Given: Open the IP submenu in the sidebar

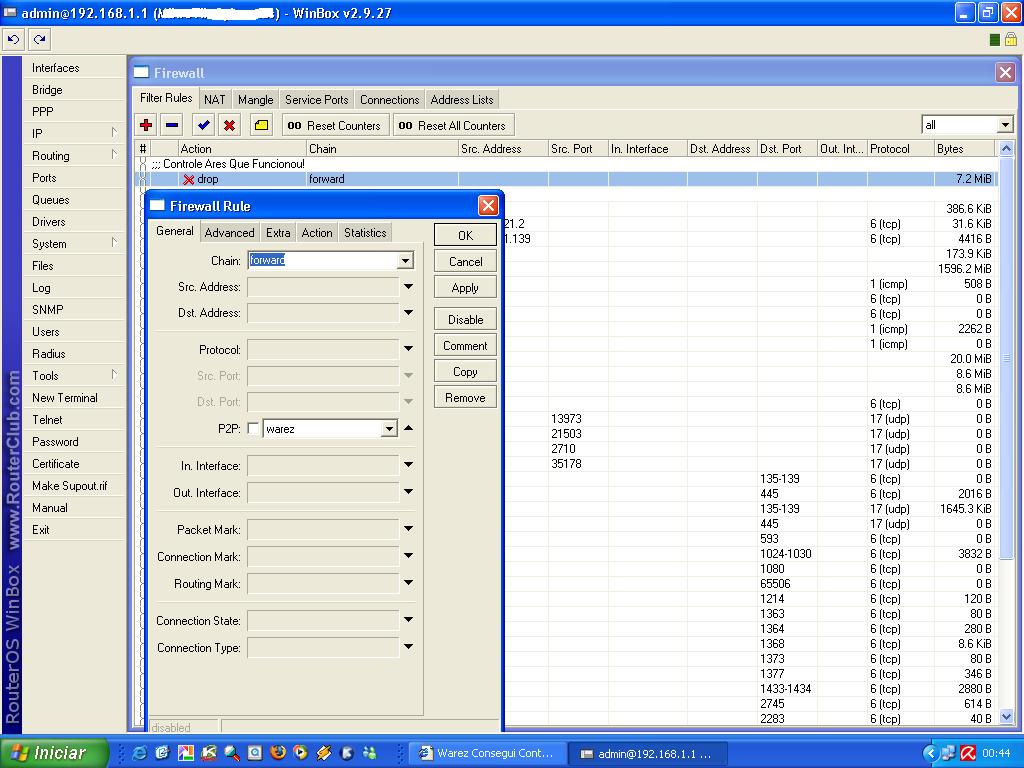Looking at the screenshot, I should pos(74,133).
